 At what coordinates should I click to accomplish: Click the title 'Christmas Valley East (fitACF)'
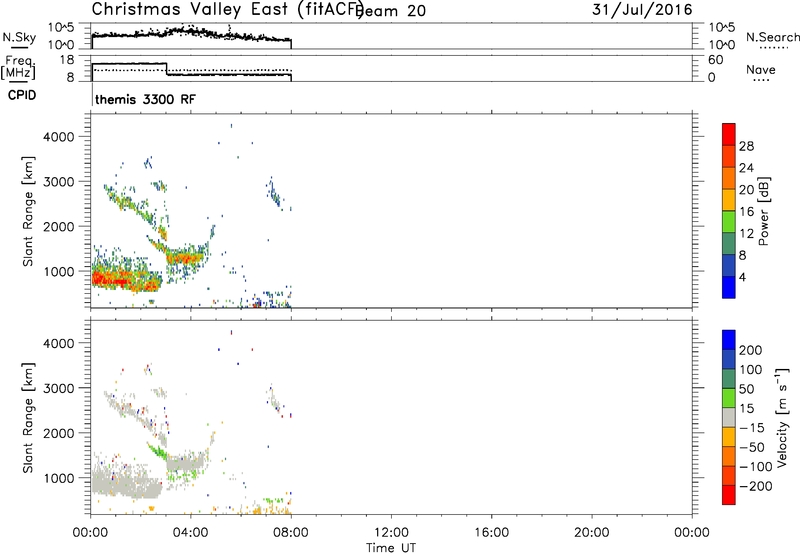(228, 9)
